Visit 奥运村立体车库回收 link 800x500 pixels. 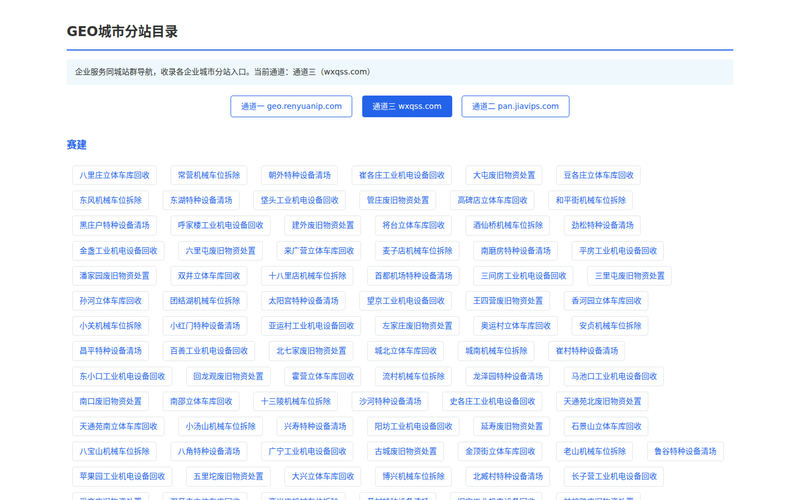515,326
